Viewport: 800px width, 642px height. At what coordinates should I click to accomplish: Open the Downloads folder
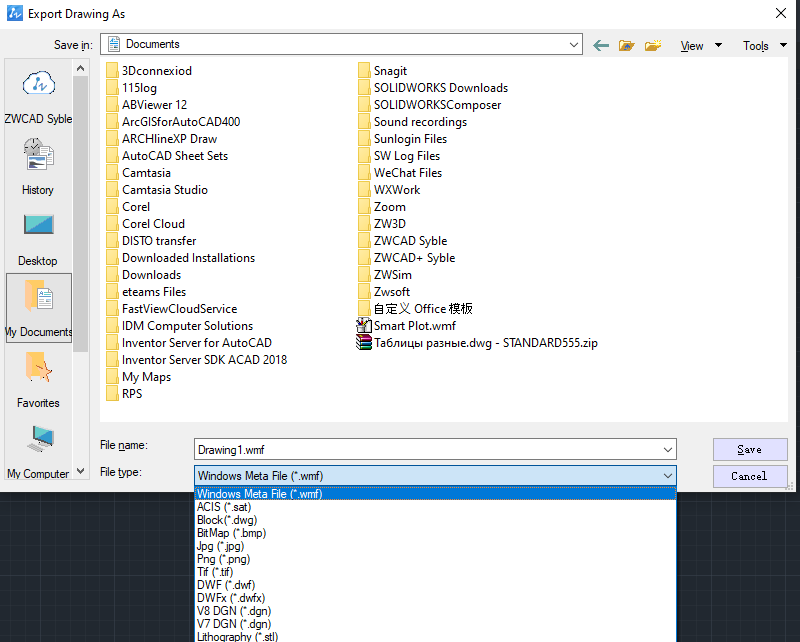pos(144,275)
